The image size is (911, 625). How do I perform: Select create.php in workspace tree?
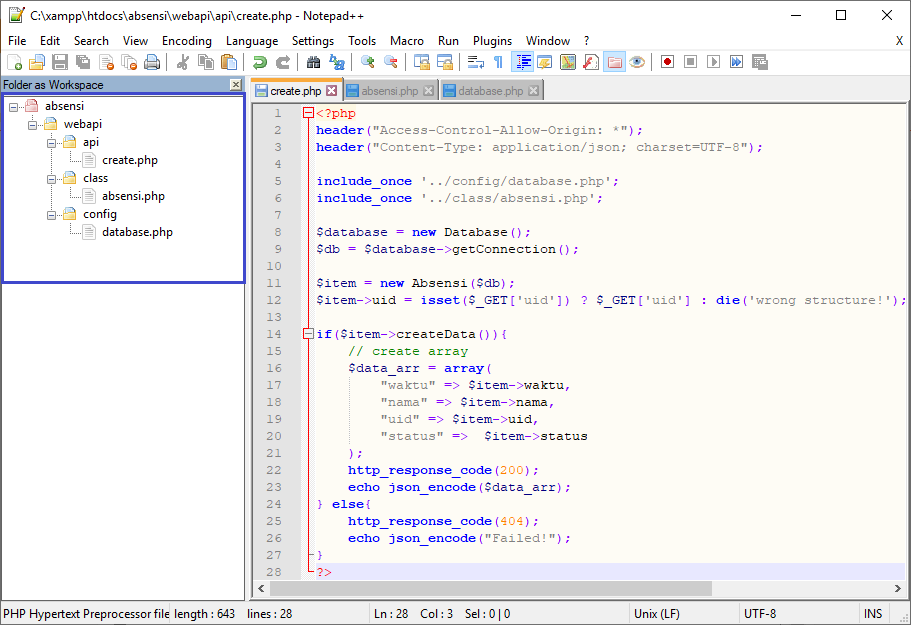tap(130, 160)
